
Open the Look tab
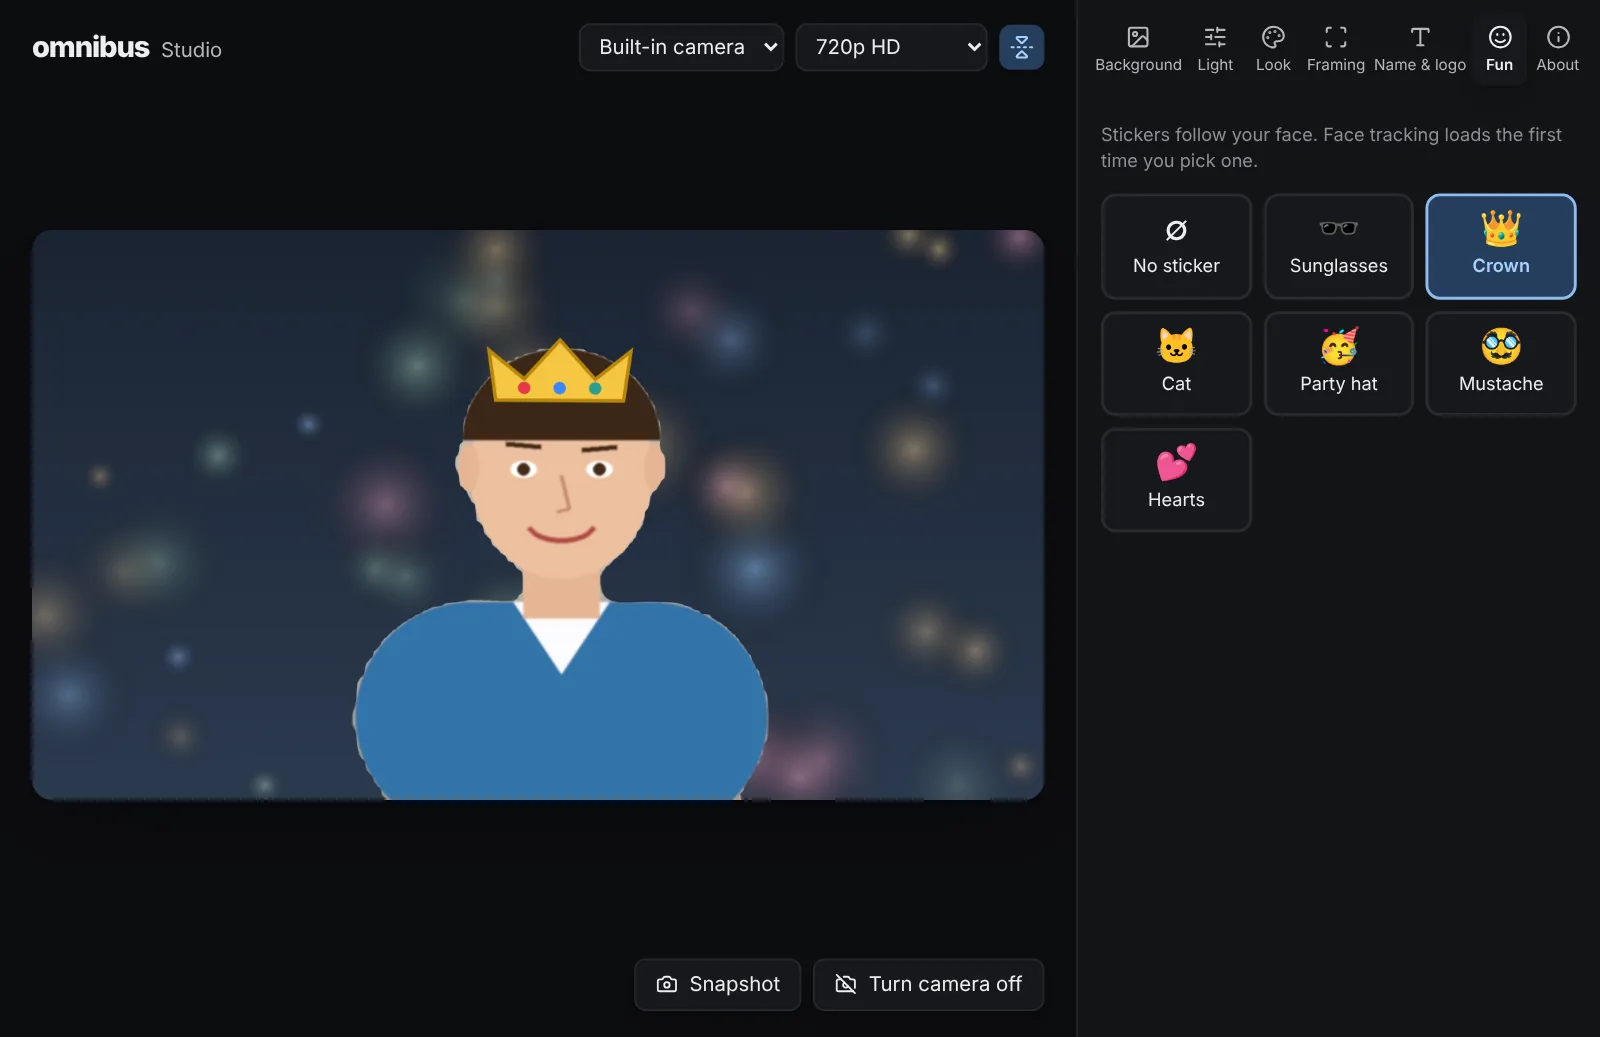tap(1273, 49)
